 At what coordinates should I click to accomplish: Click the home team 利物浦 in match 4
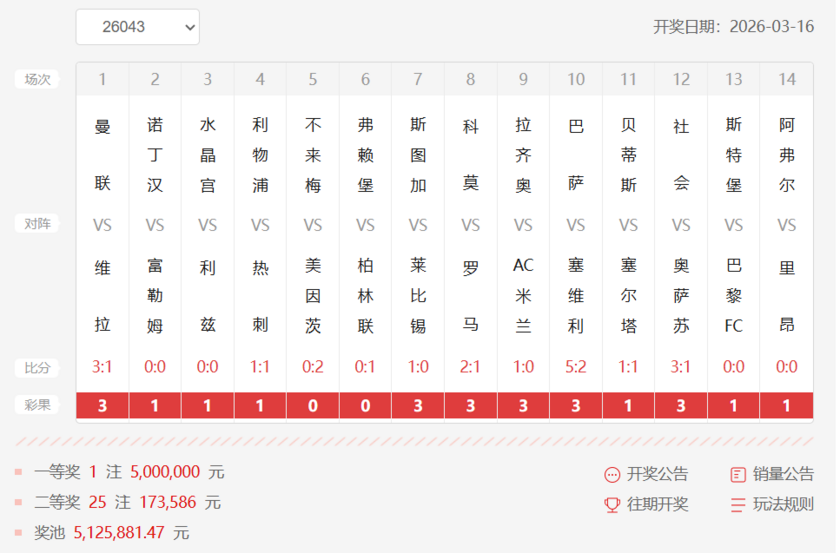point(260,155)
